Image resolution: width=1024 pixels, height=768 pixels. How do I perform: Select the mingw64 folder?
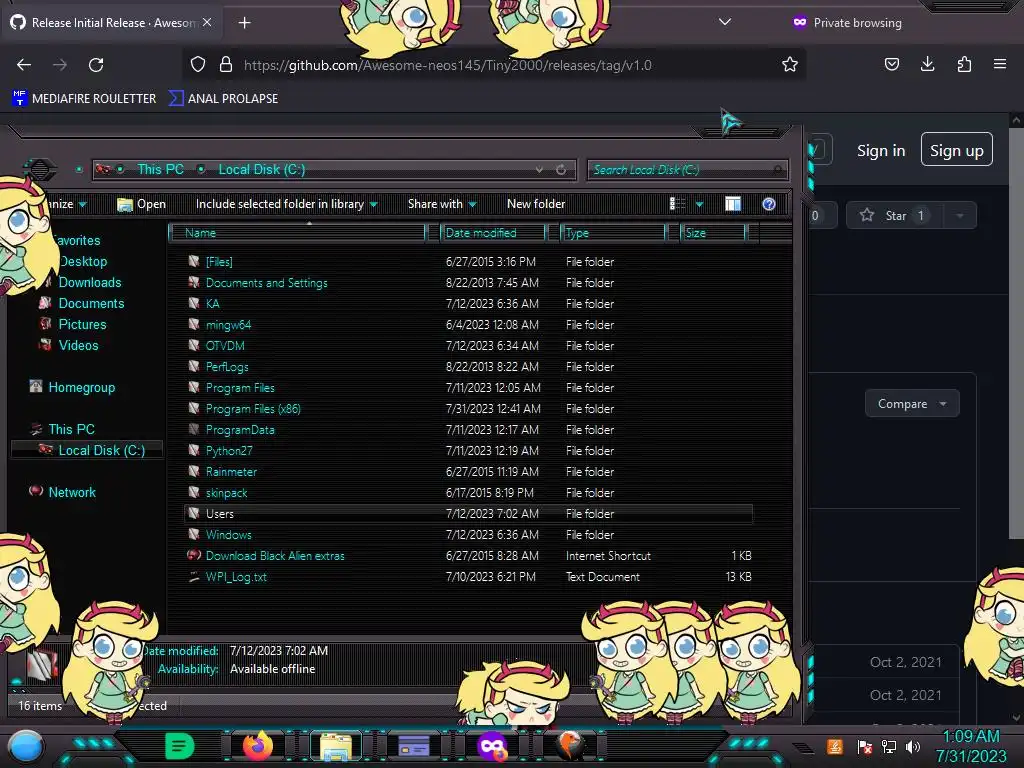point(228,325)
